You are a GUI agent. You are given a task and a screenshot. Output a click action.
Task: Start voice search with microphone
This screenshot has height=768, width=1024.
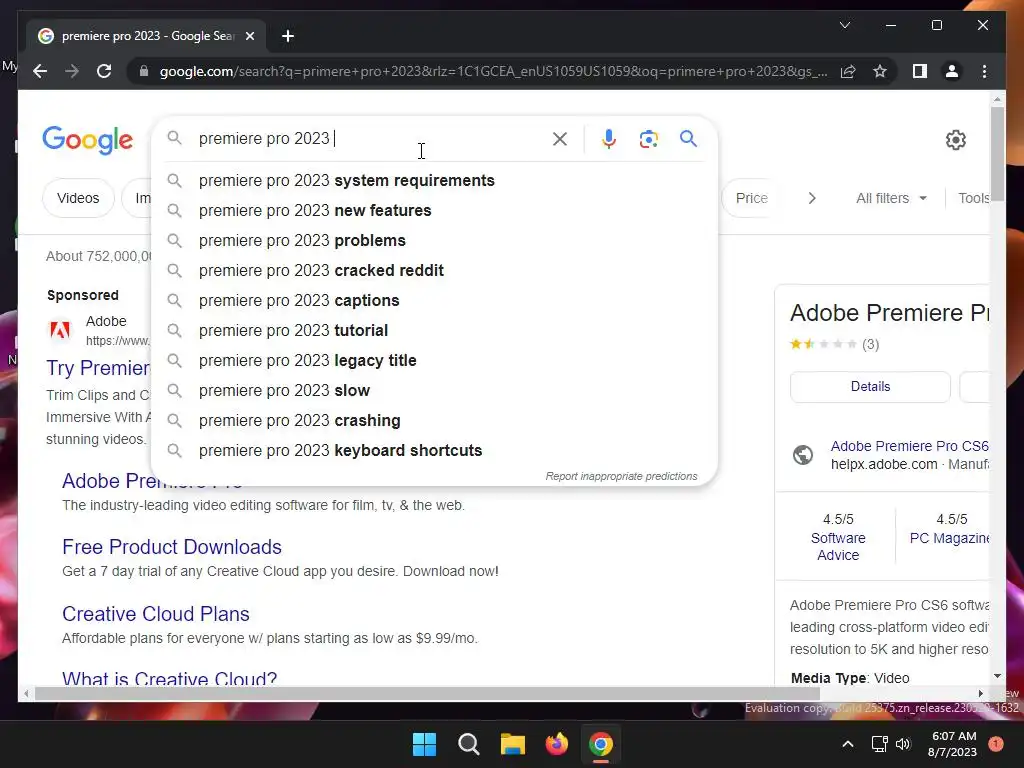pyautogui.click(x=609, y=138)
